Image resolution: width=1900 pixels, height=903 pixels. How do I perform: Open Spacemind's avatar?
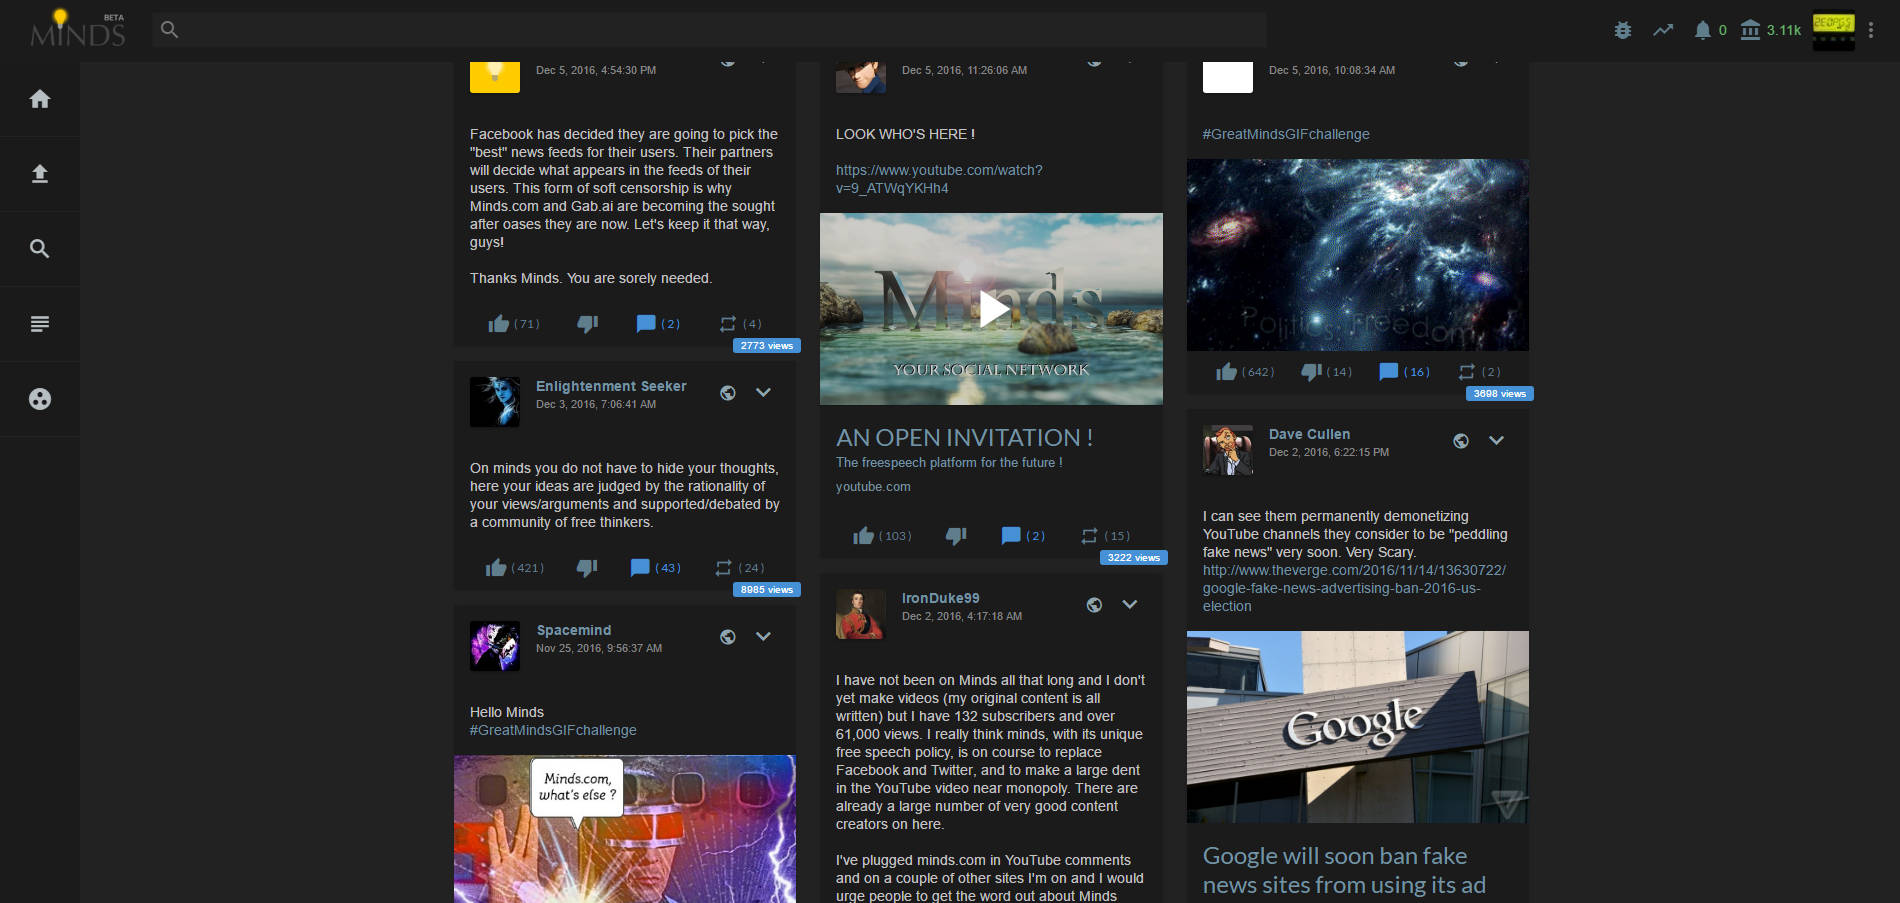pyautogui.click(x=495, y=646)
